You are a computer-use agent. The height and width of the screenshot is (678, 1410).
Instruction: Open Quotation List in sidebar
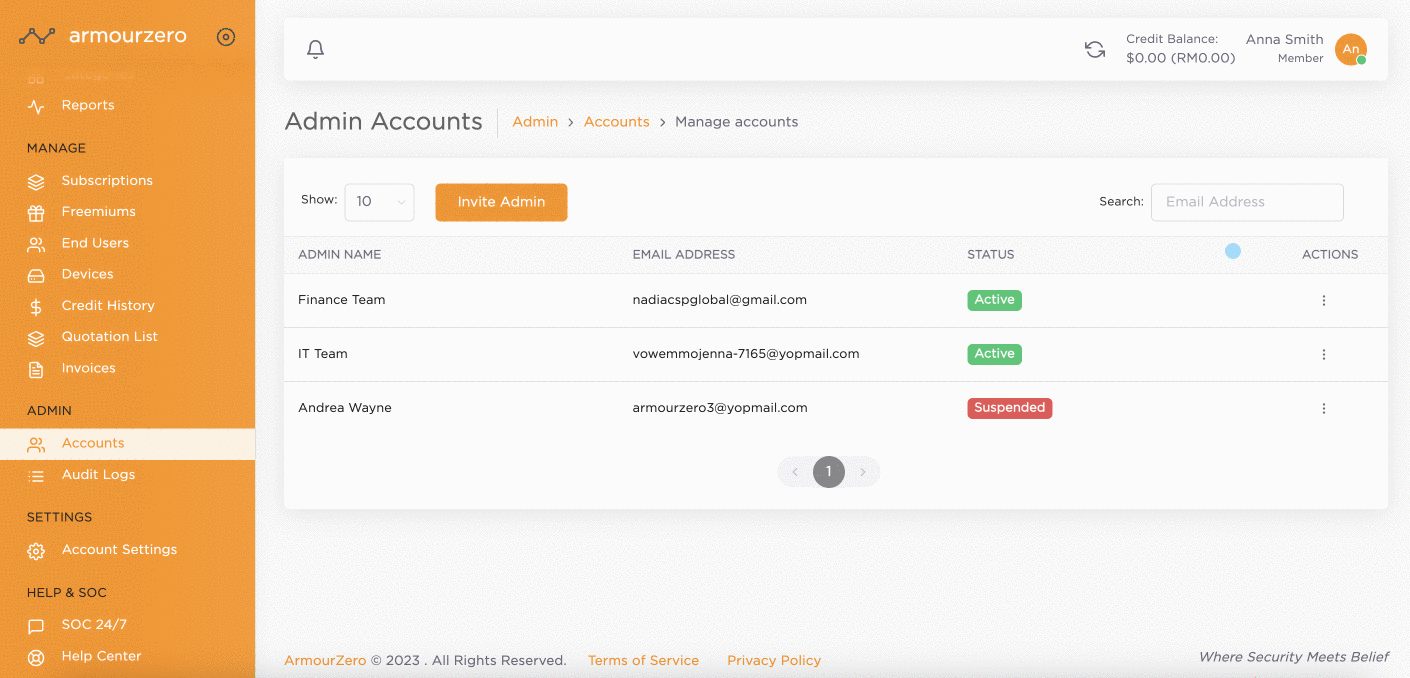click(110, 337)
